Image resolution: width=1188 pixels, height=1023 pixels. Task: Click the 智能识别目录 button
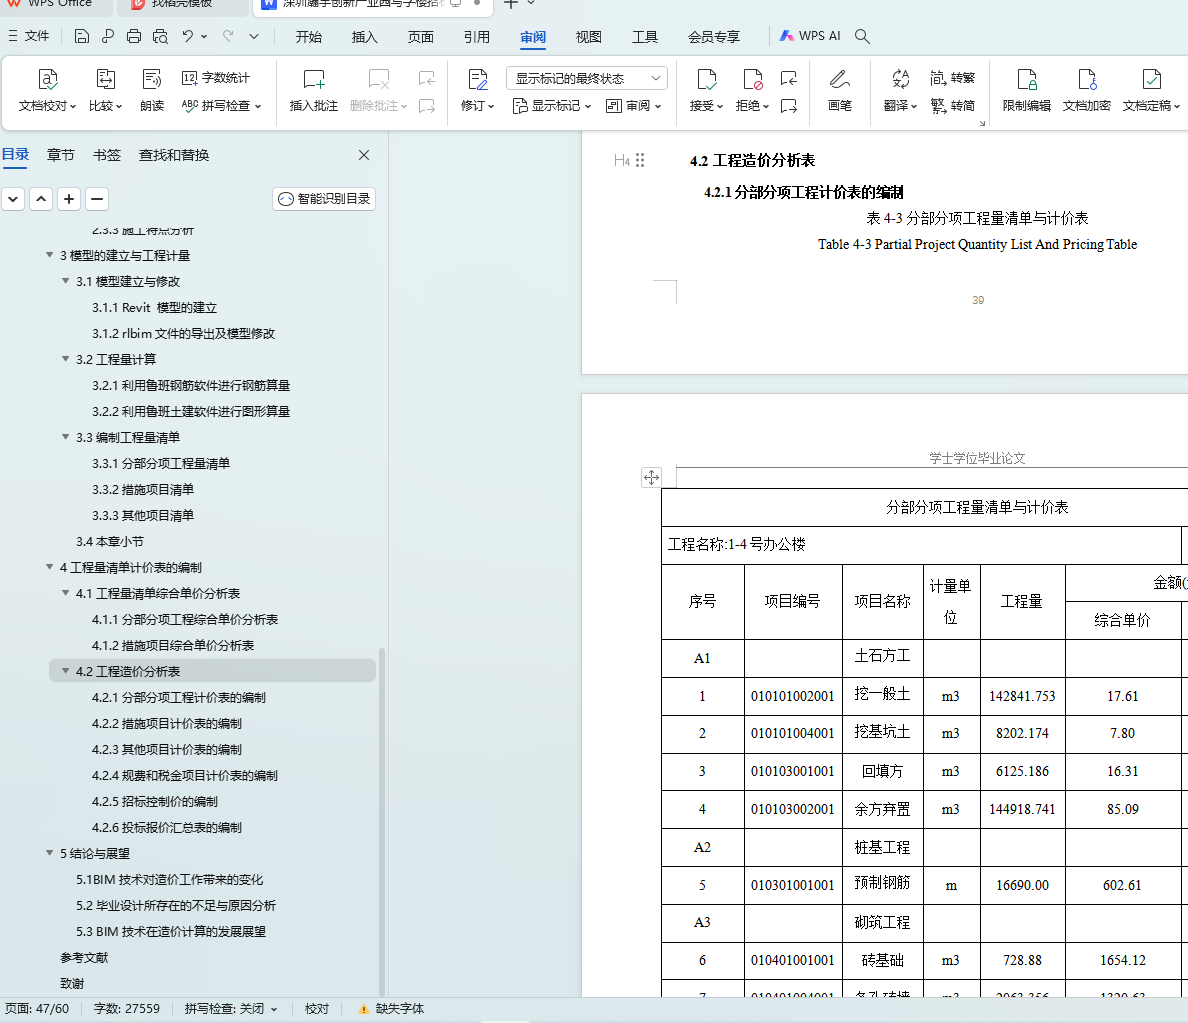pos(324,199)
